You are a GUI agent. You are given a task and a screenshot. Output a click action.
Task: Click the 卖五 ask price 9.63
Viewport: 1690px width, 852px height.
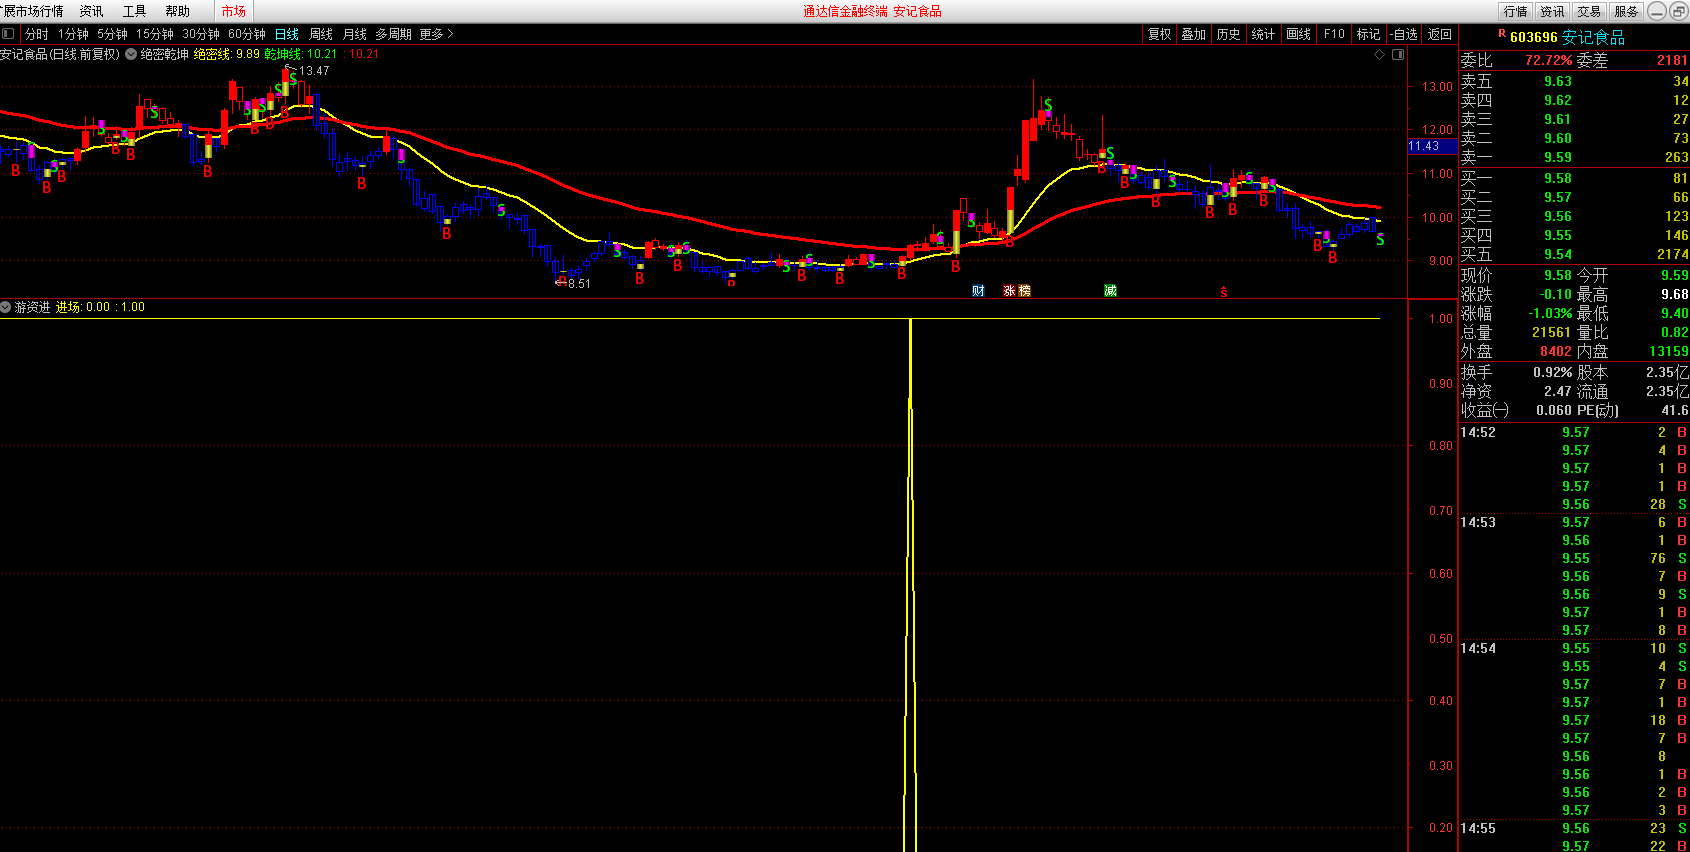pos(1557,81)
